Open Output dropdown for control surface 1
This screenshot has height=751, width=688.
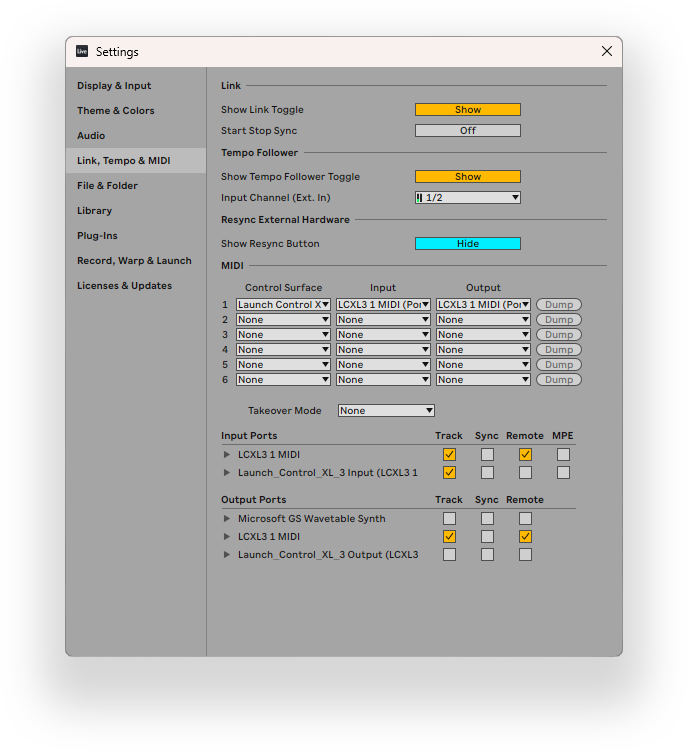click(x=483, y=305)
